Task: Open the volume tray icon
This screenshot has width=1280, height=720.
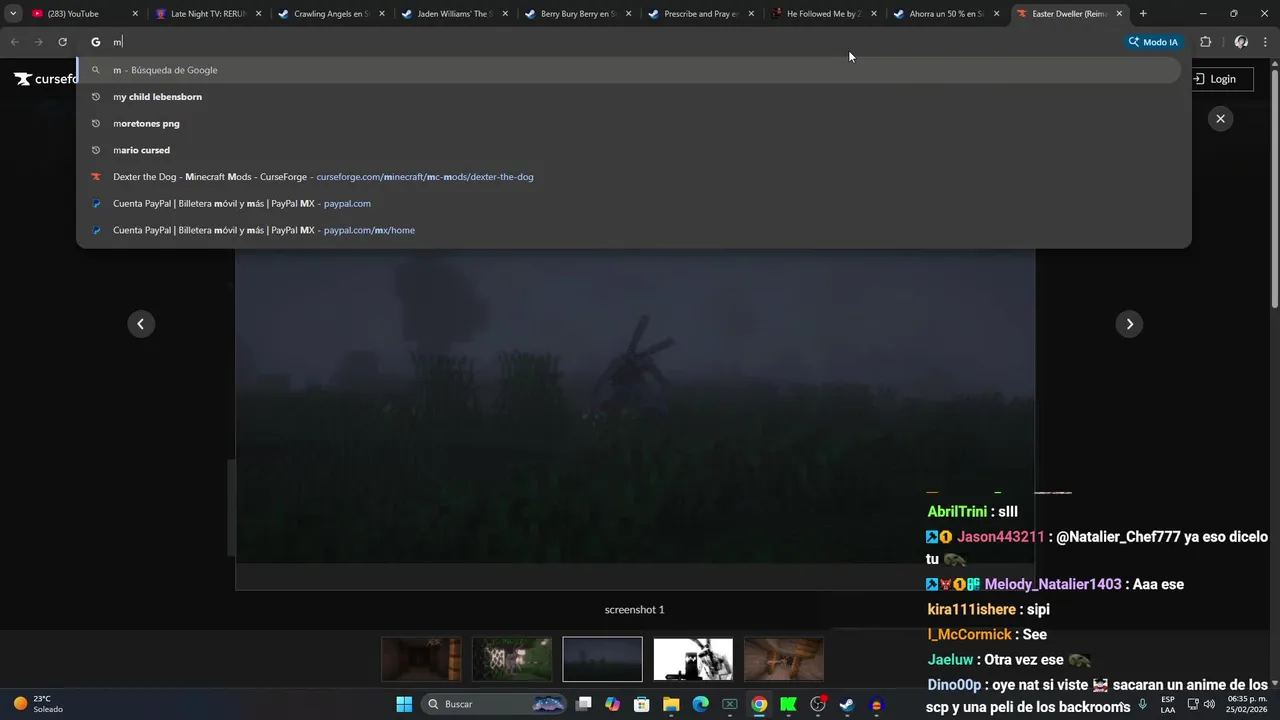Action: click(1210, 704)
